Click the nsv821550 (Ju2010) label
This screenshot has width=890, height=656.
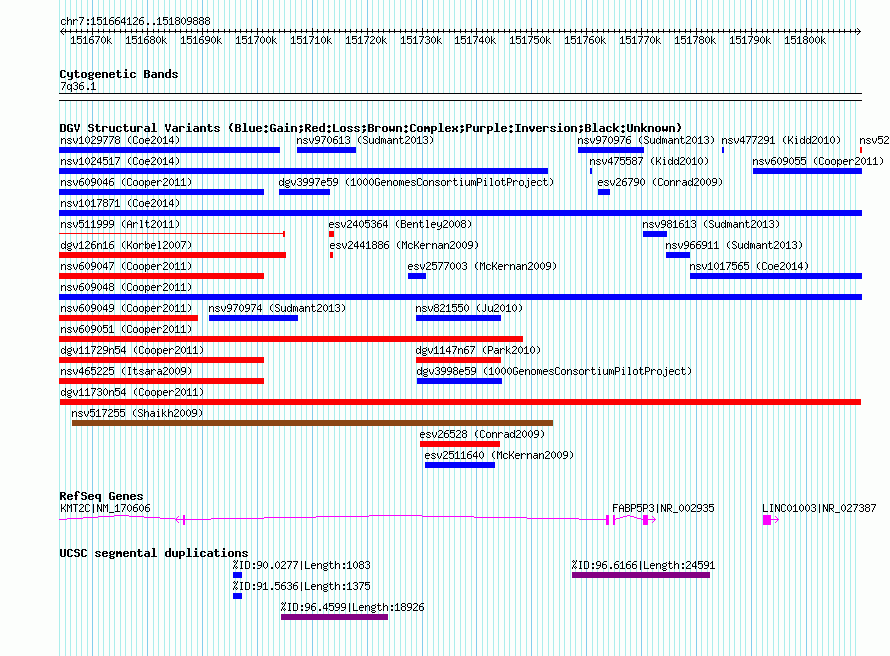tap(469, 308)
